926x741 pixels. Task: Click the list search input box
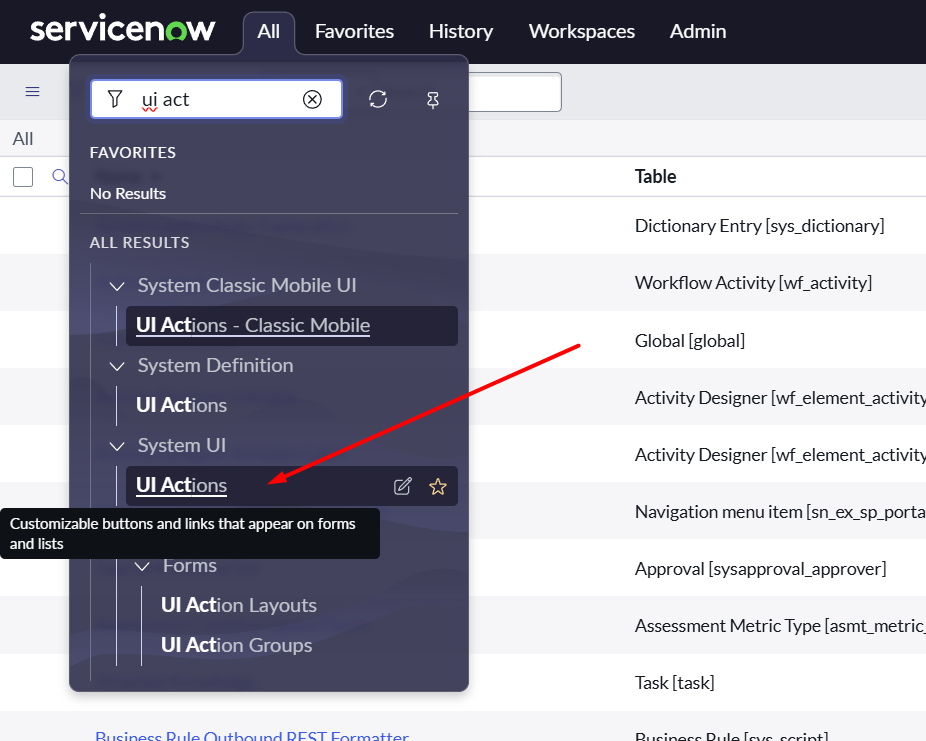tap(514, 92)
